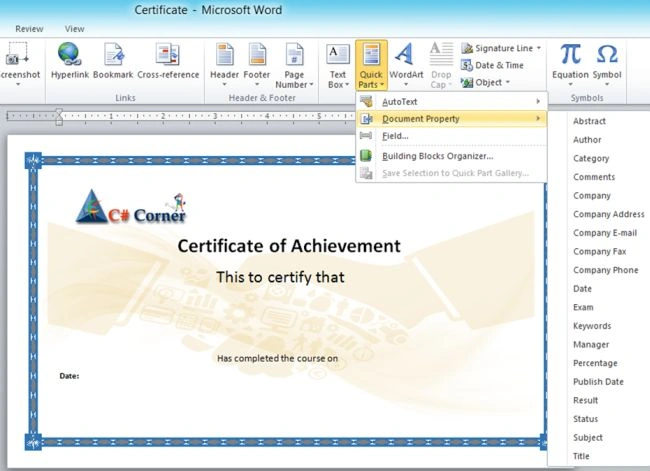The height and width of the screenshot is (471, 650).
Task: Expand the Footer dropdown arrow
Action: coord(257,84)
